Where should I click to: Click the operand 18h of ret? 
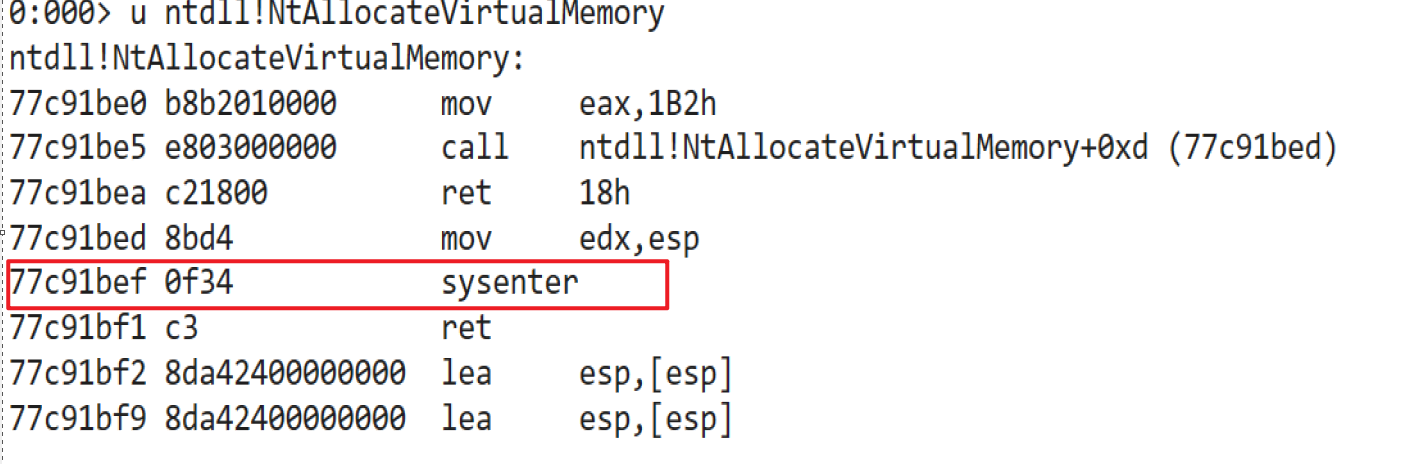coord(604,193)
